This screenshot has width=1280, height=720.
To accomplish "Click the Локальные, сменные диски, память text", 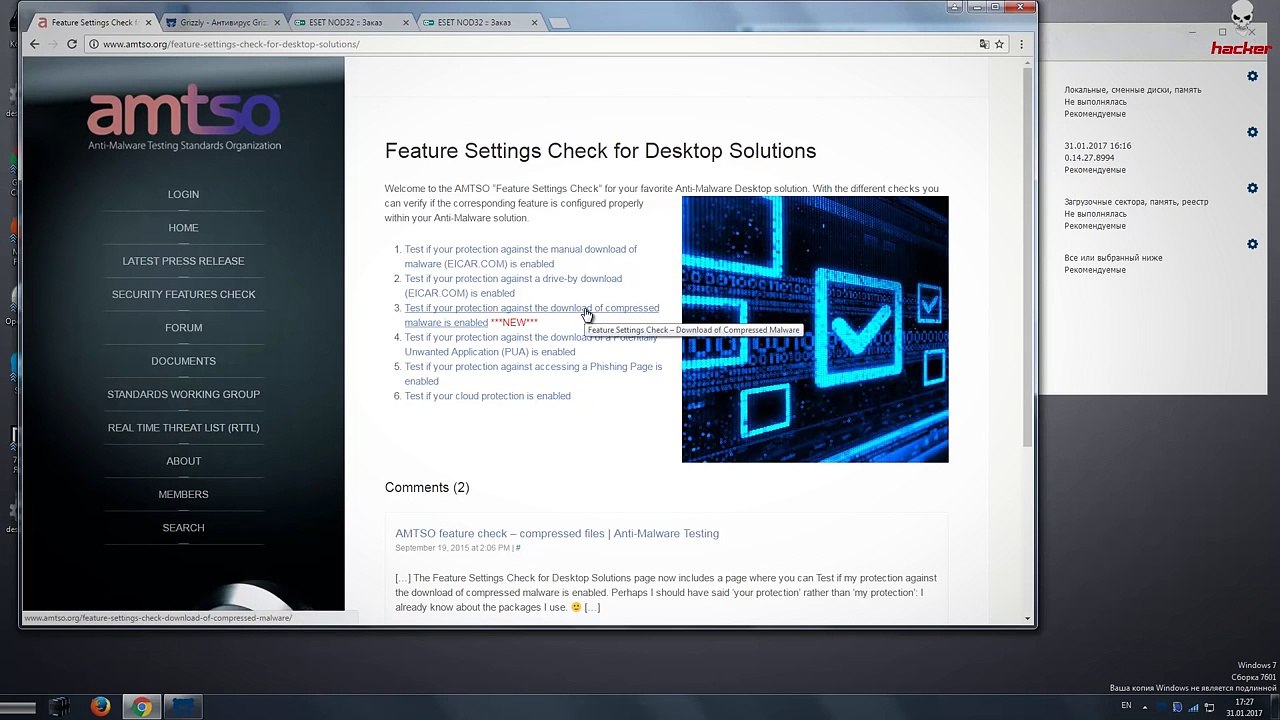I will [1133, 90].
